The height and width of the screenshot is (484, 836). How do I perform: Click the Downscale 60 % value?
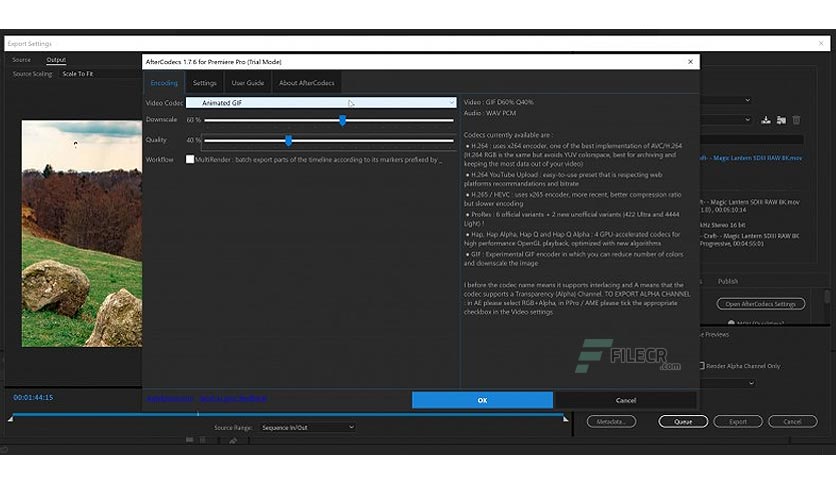click(x=194, y=120)
